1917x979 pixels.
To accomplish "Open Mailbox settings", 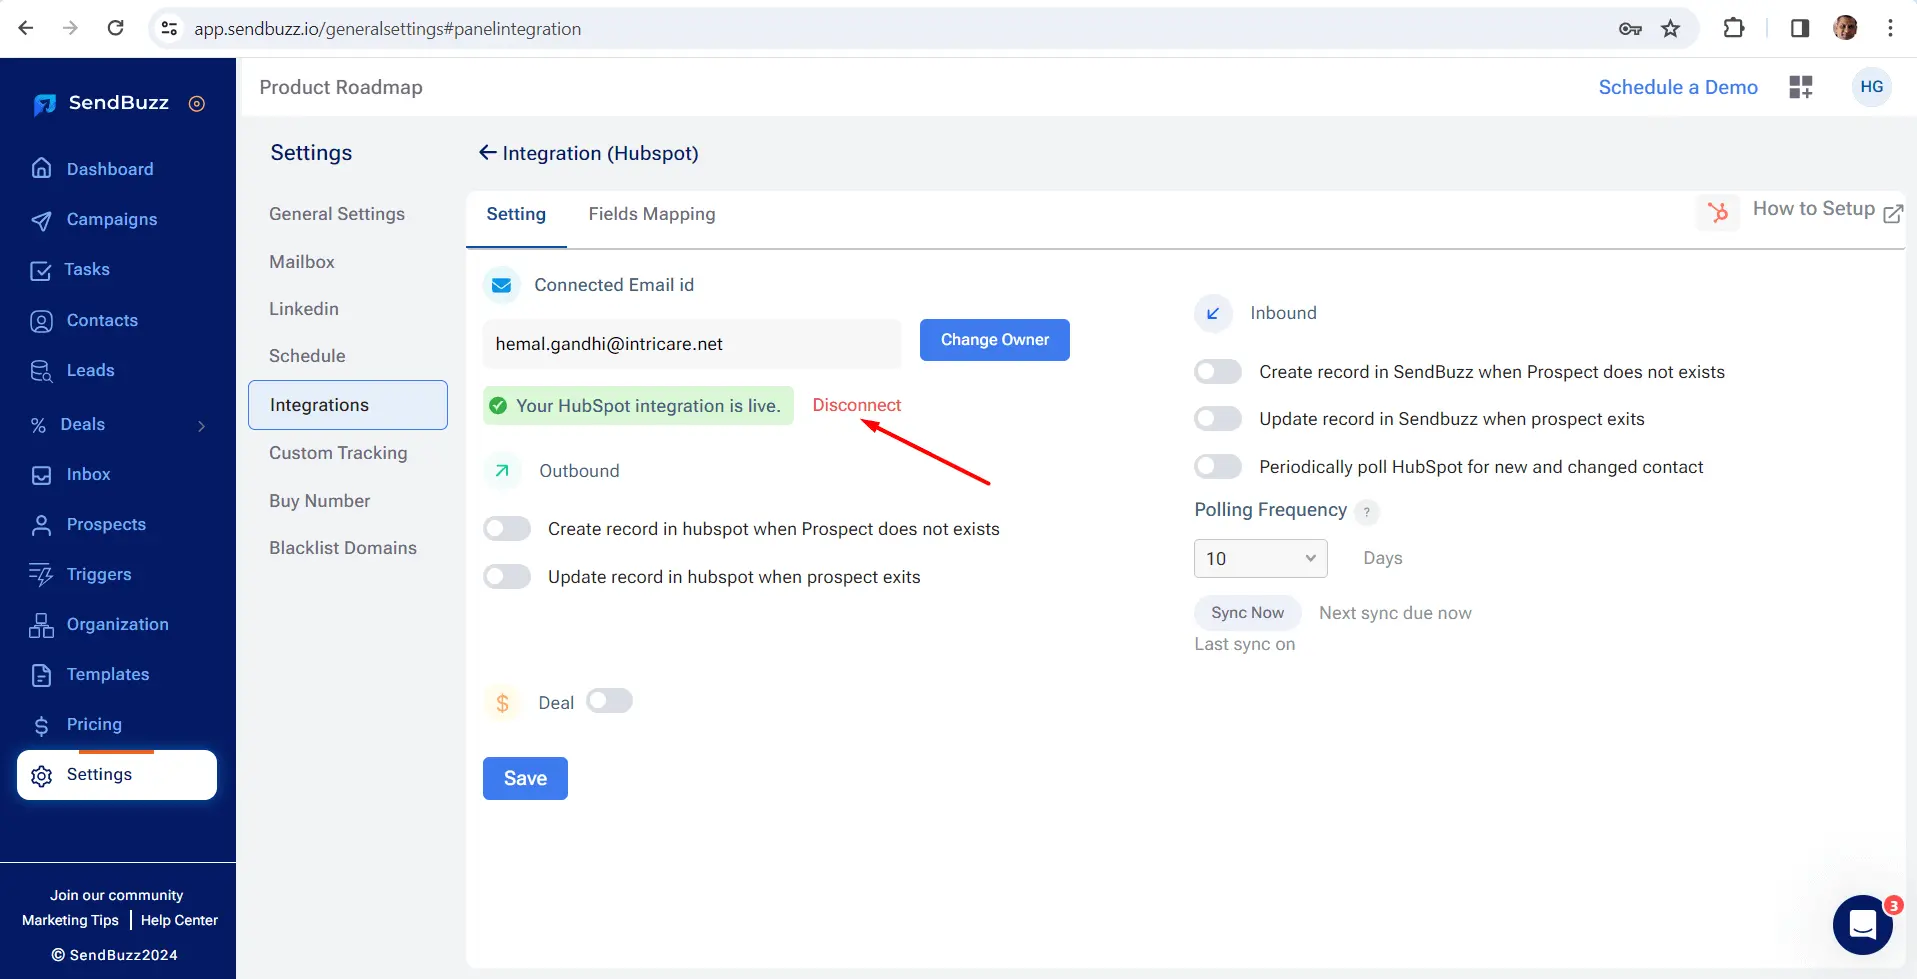I will click(x=302, y=262).
